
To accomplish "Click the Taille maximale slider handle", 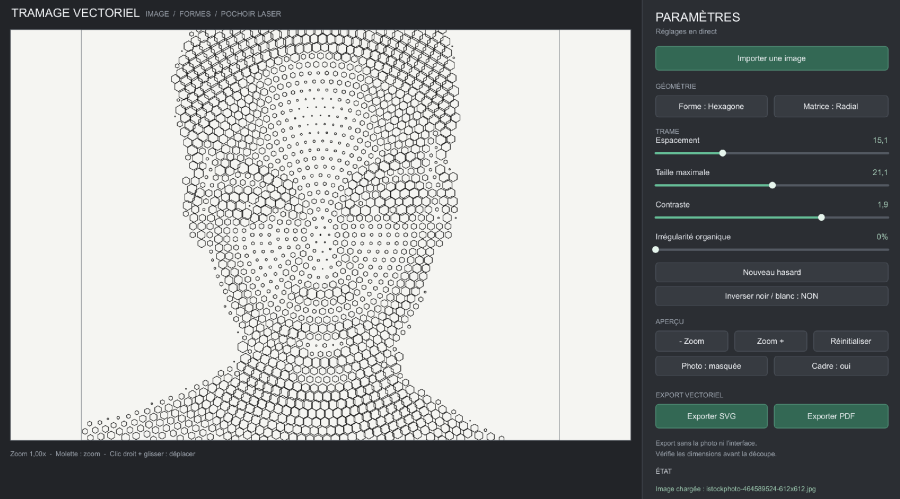I will (x=773, y=185).
